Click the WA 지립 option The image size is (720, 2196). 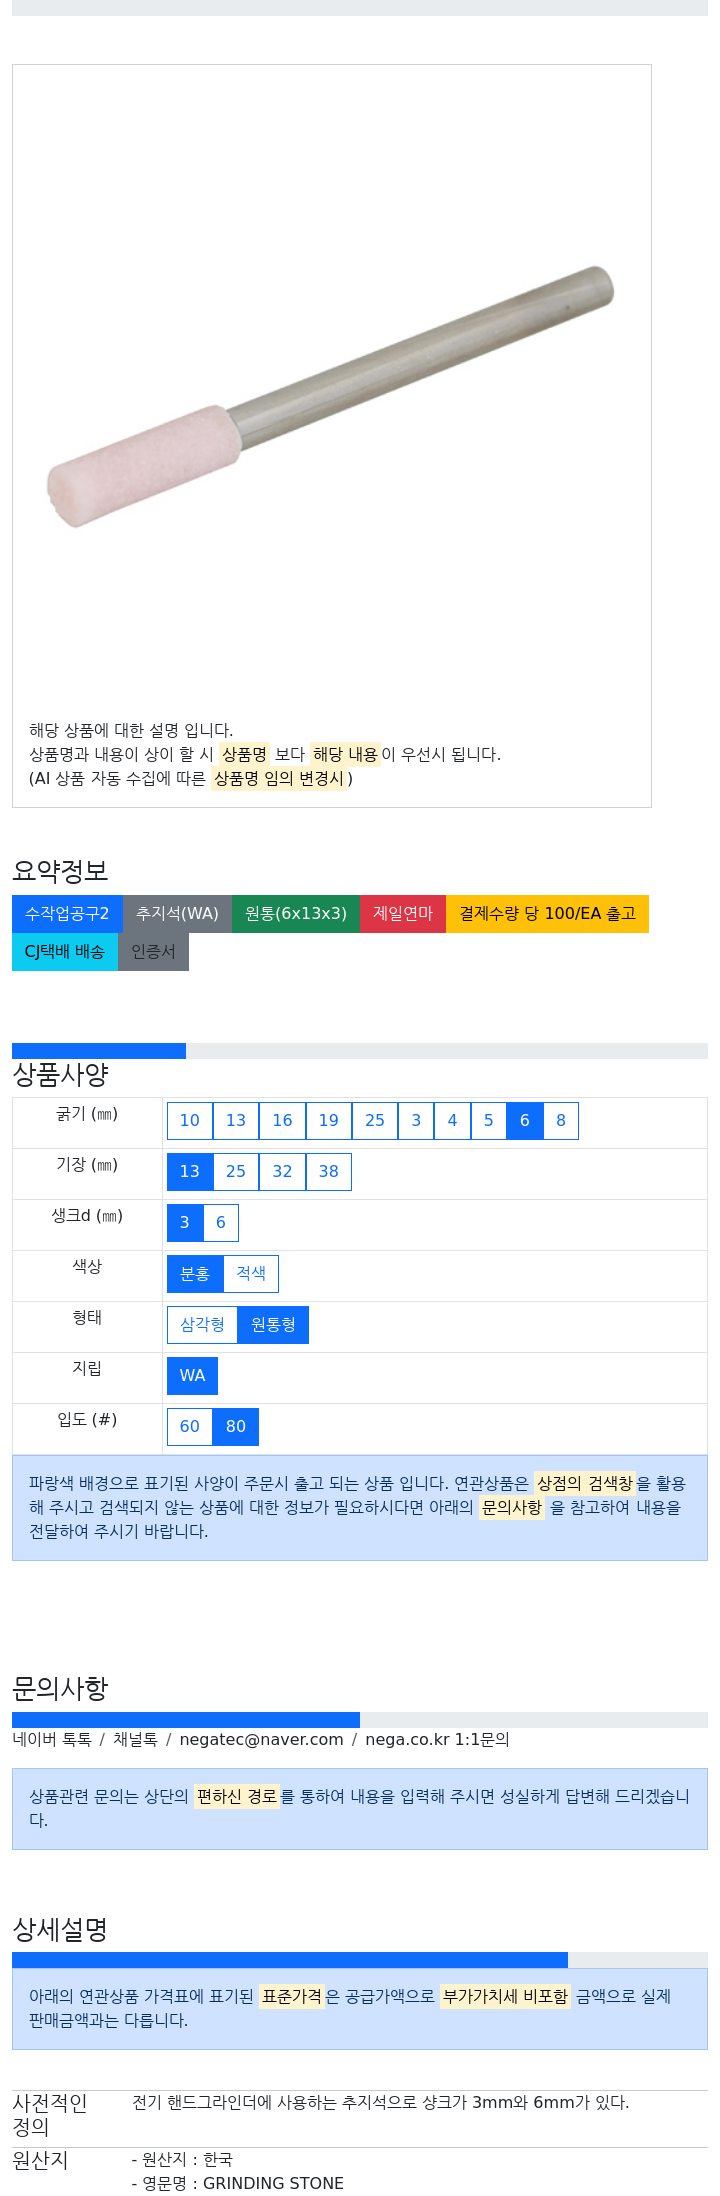click(x=192, y=1376)
